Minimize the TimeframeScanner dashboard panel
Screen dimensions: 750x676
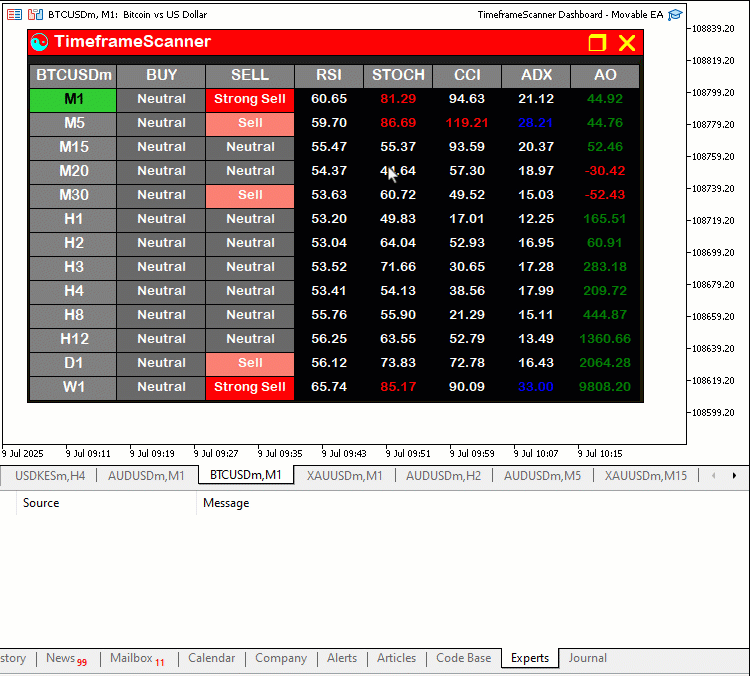pos(597,43)
